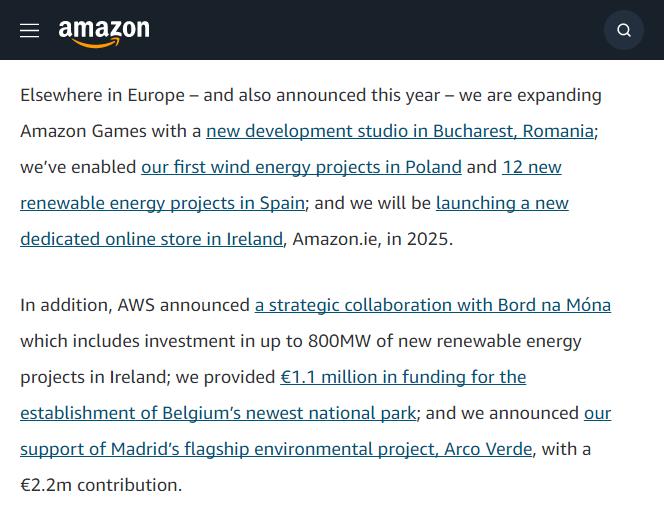Image resolution: width=664 pixels, height=508 pixels.
Task: Open the hamburger navigation menu
Action: click(x=30, y=30)
